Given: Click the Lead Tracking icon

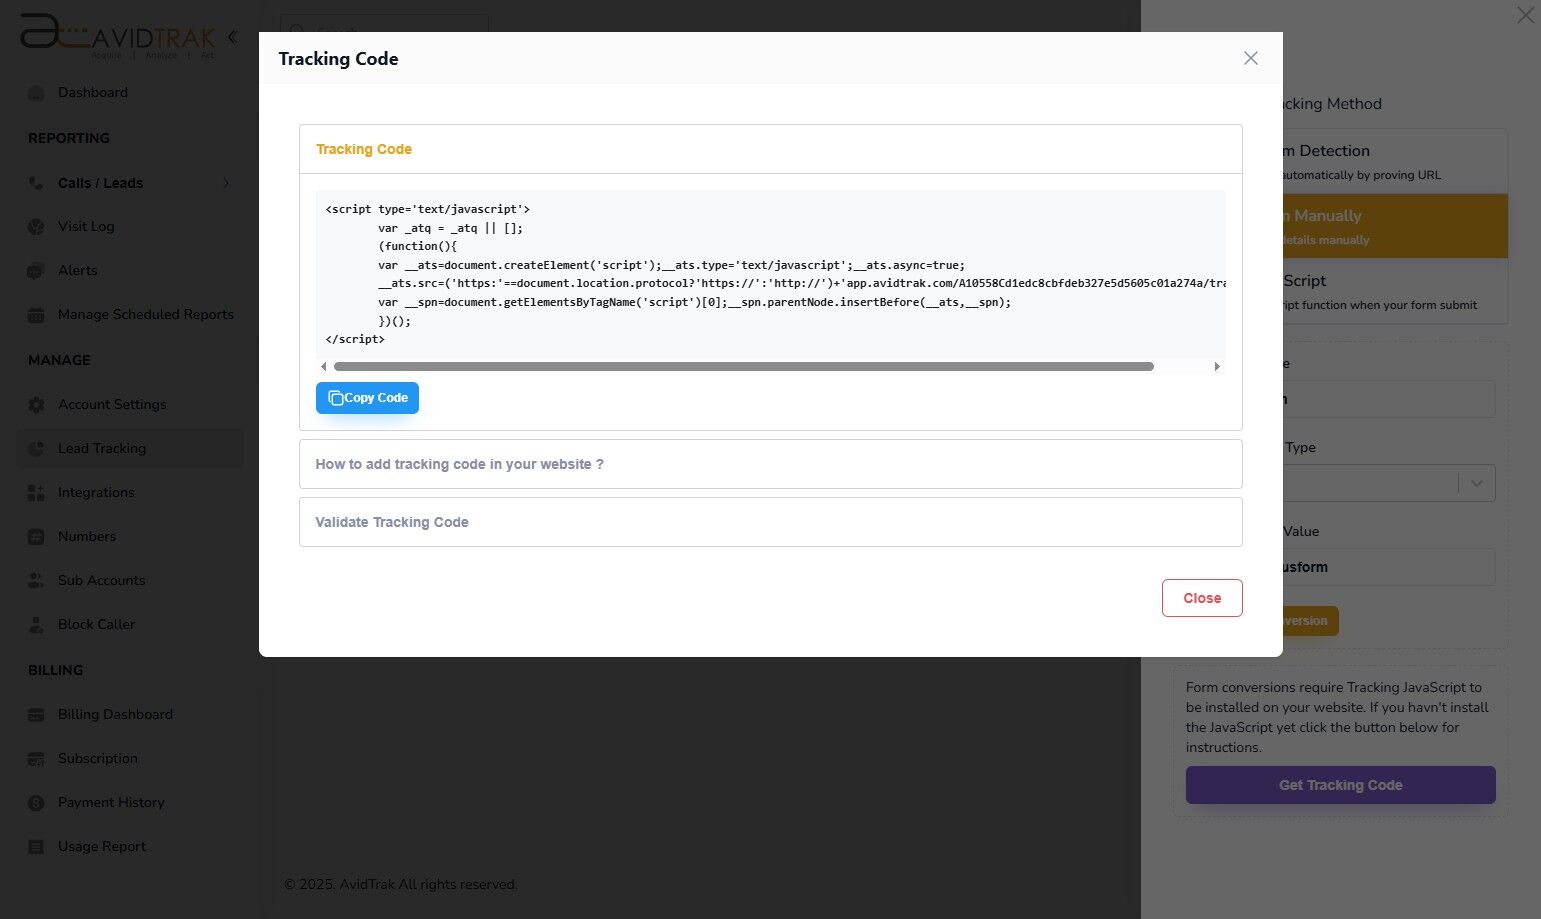Looking at the screenshot, I should [36, 449].
